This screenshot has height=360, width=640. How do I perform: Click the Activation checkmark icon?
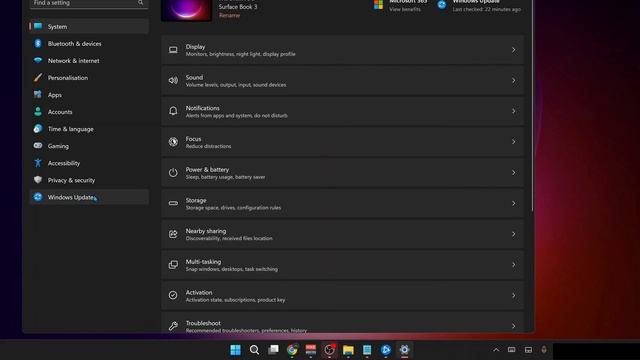[x=173, y=295]
